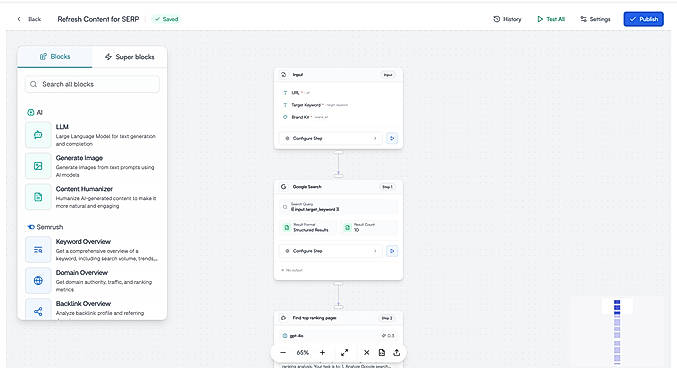This screenshot has height=368, width=677.
Task: Expand Configure Step on Google Search block
Action: (x=330, y=251)
